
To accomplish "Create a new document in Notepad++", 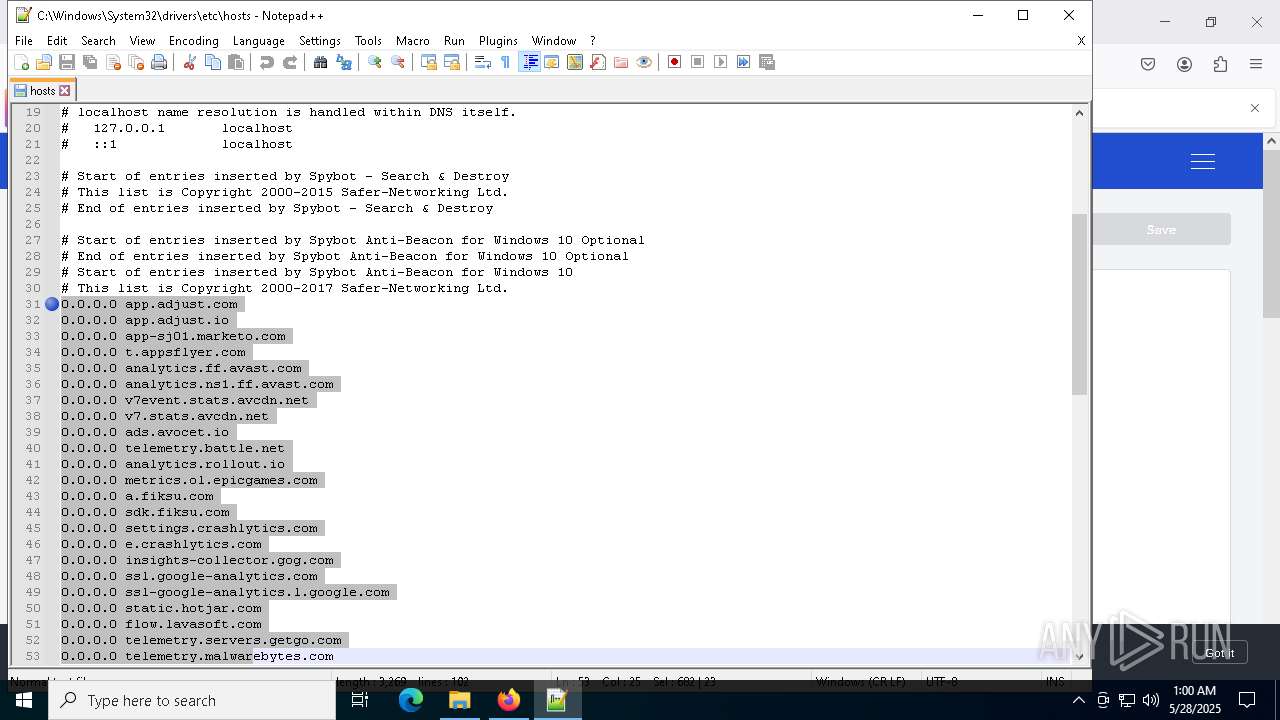I will [21, 62].
